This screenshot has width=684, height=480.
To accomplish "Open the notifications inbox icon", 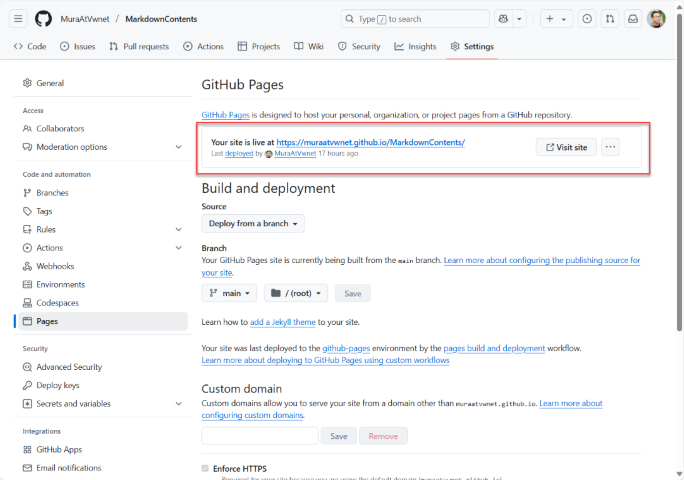I will coord(633,19).
